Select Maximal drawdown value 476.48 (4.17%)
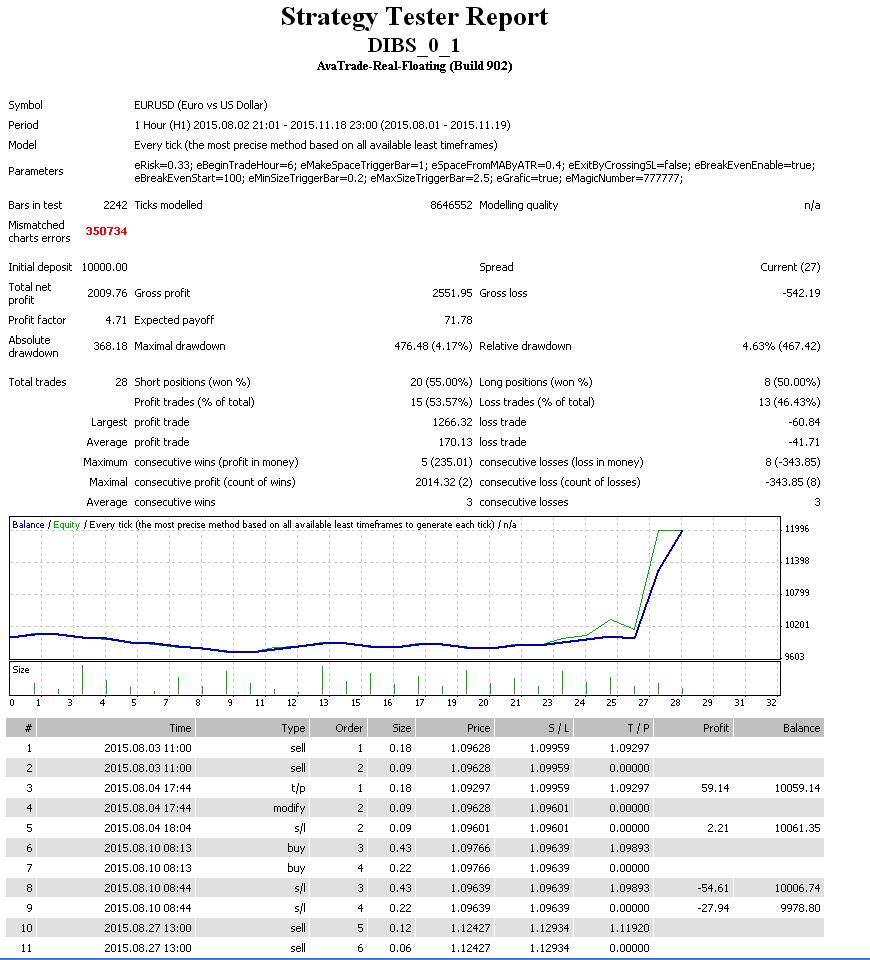The height and width of the screenshot is (960, 870). point(433,347)
